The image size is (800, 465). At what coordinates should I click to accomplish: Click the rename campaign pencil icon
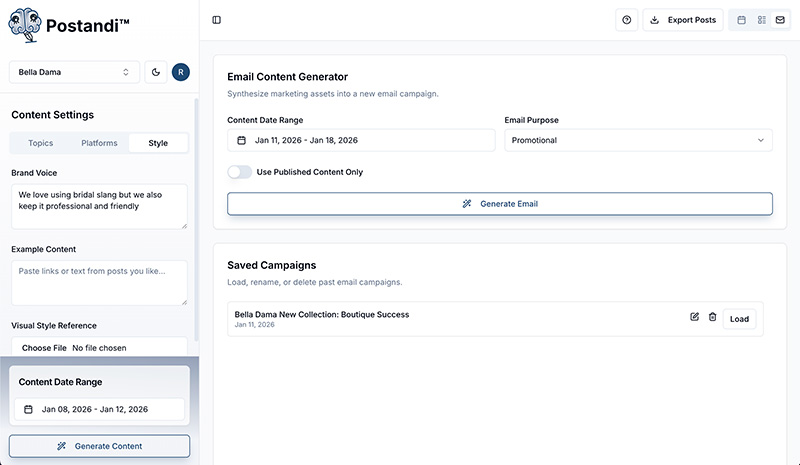tap(695, 318)
